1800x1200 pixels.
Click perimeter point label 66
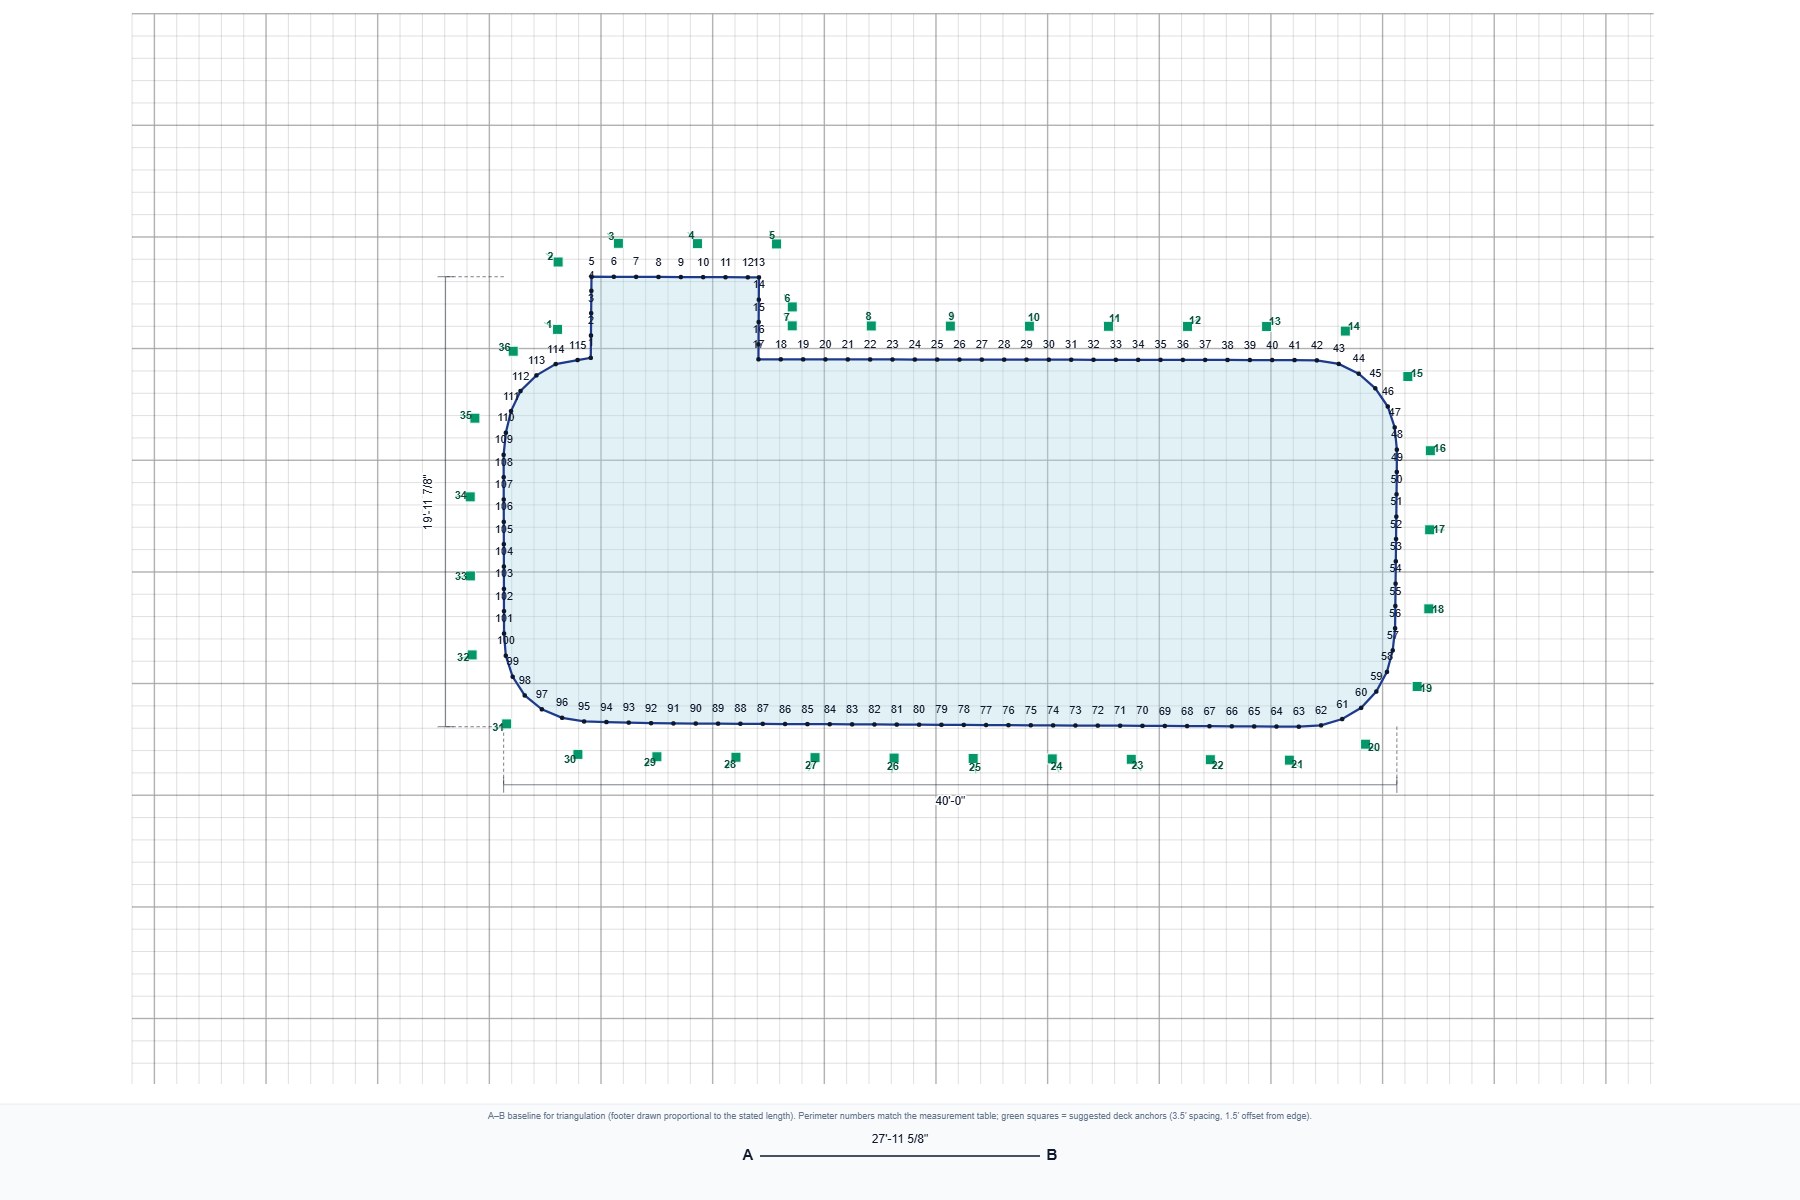pyautogui.click(x=1231, y=711)
